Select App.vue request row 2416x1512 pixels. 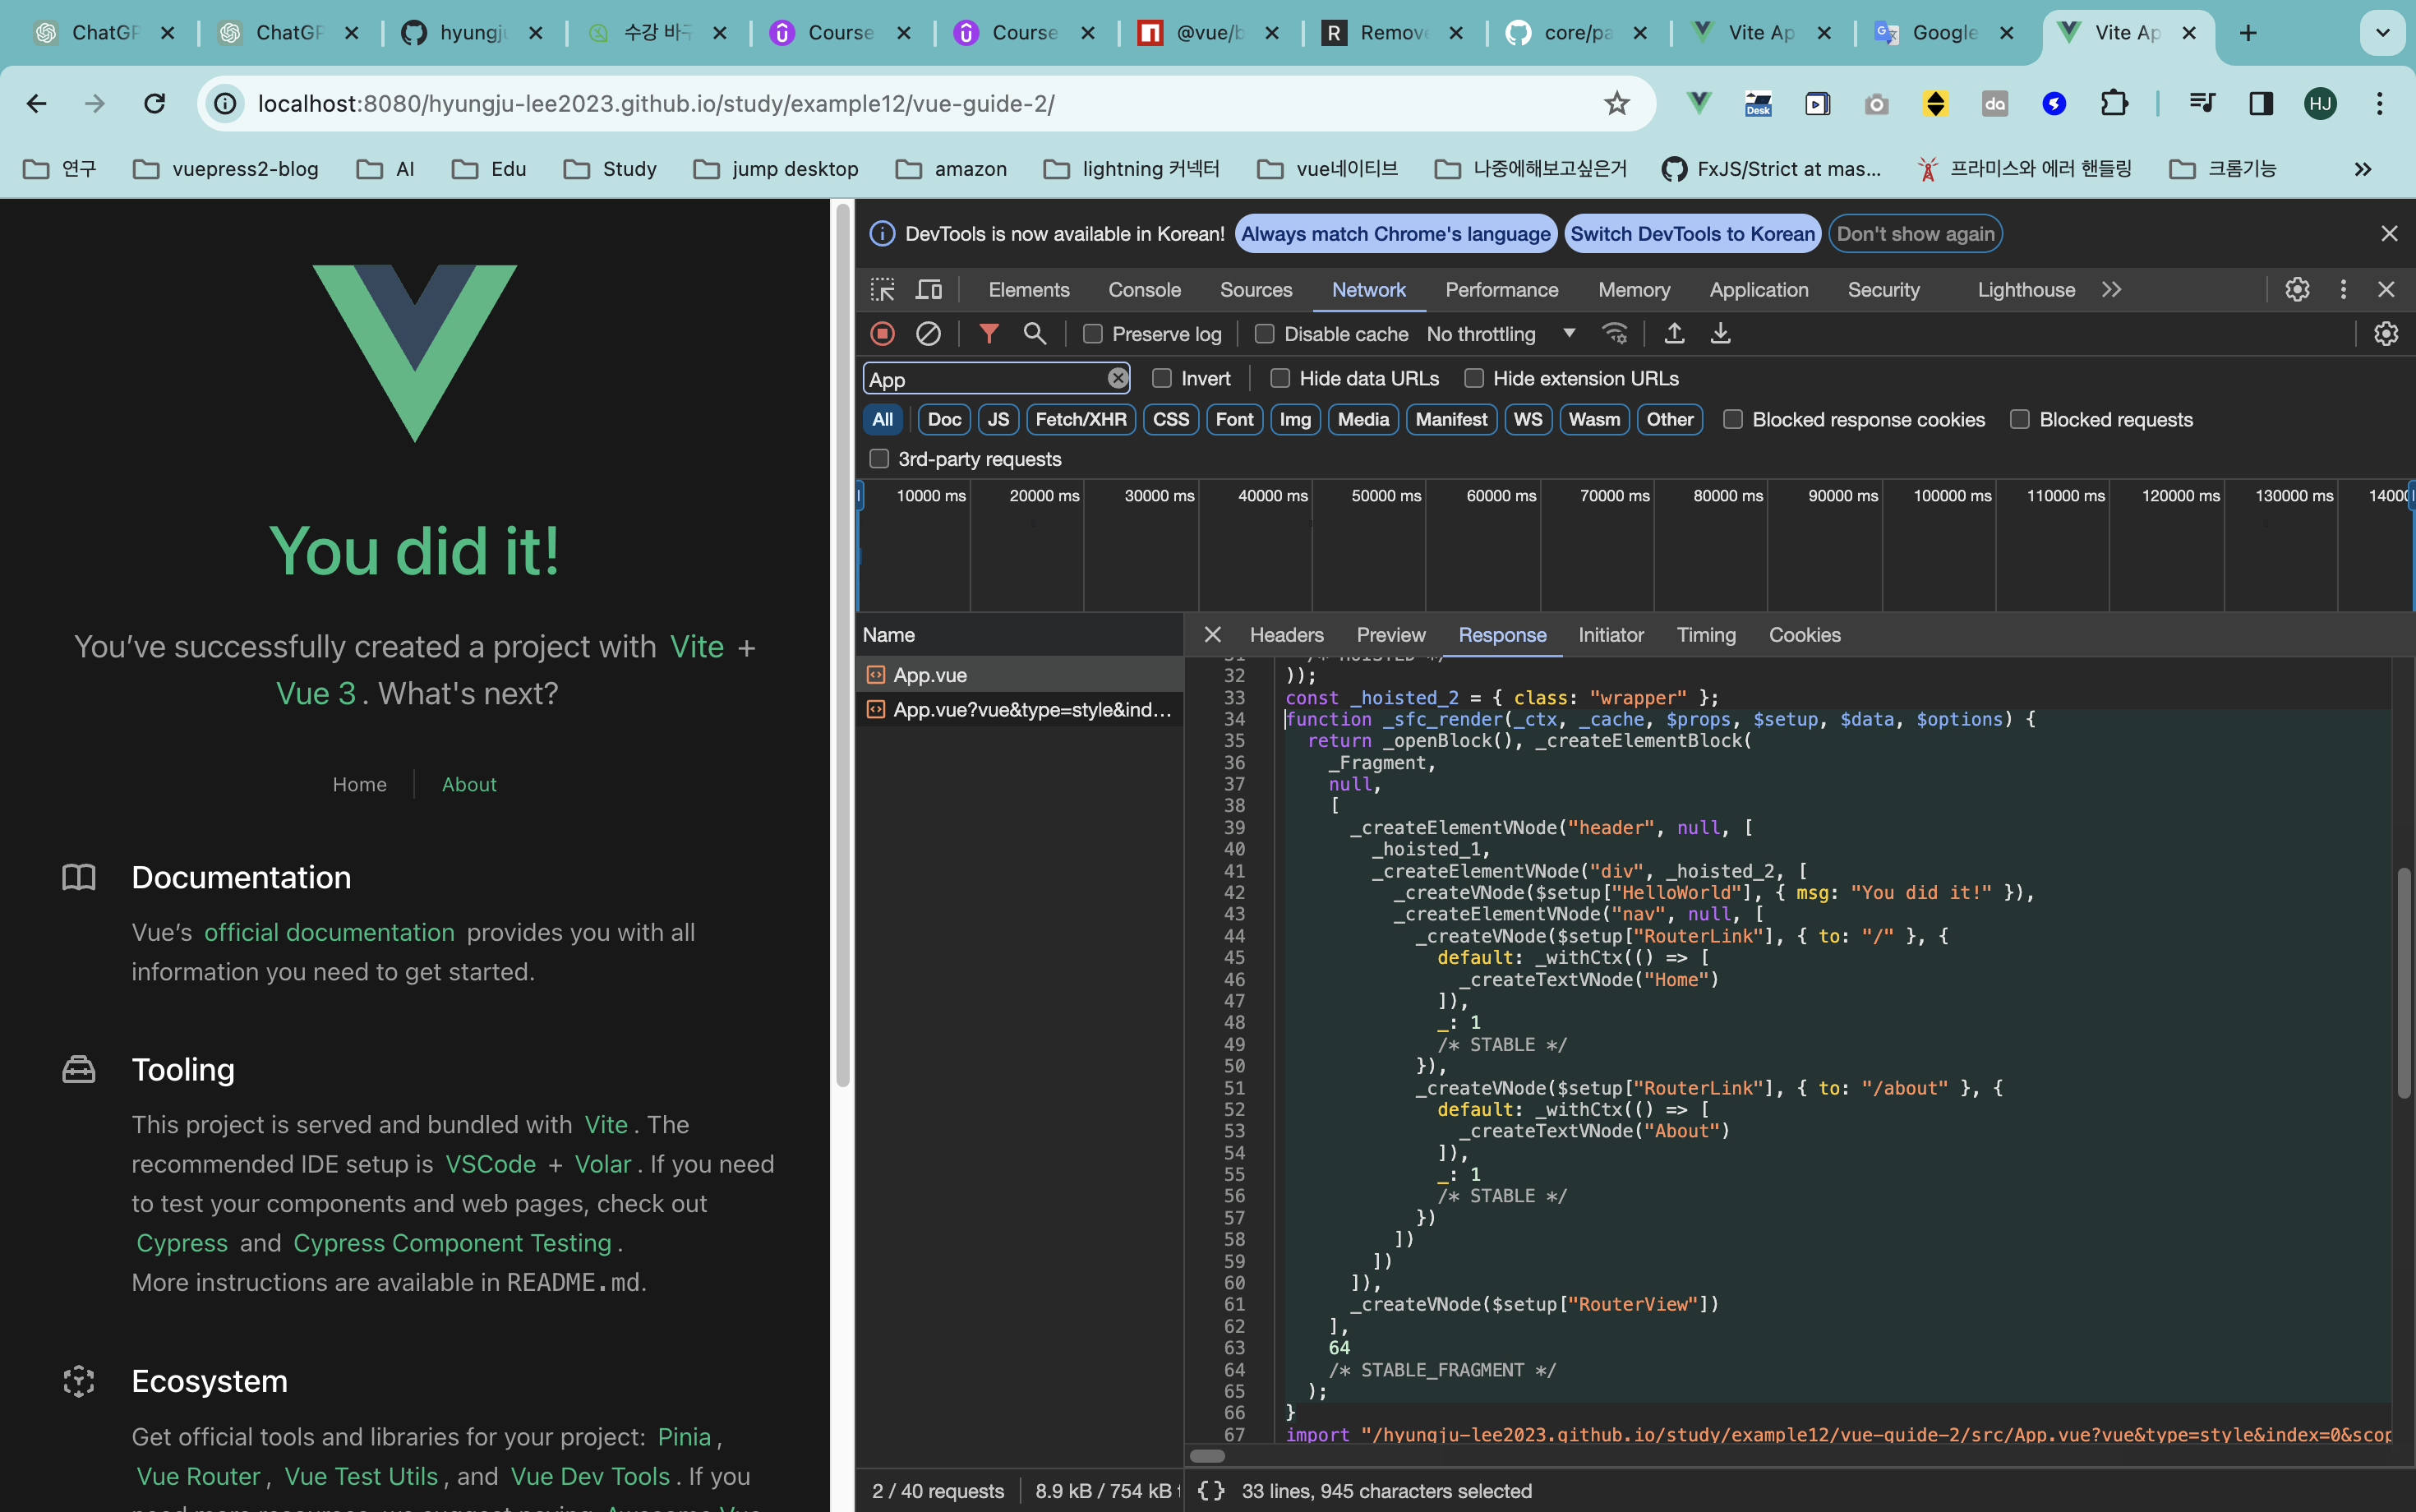1019,675
